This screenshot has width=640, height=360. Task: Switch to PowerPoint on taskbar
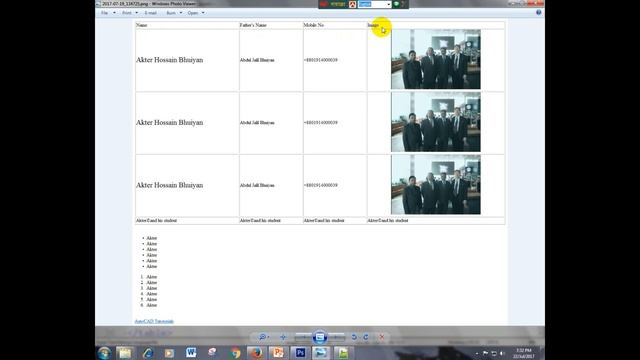coord(278,353)
